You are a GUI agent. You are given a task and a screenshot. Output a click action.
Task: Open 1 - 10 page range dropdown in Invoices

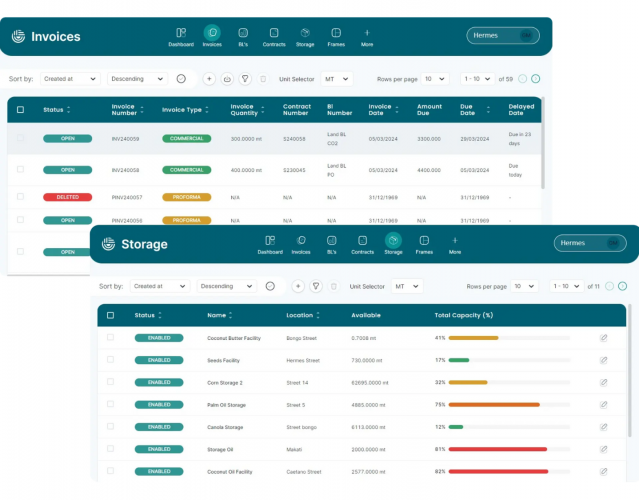[478, 79]
